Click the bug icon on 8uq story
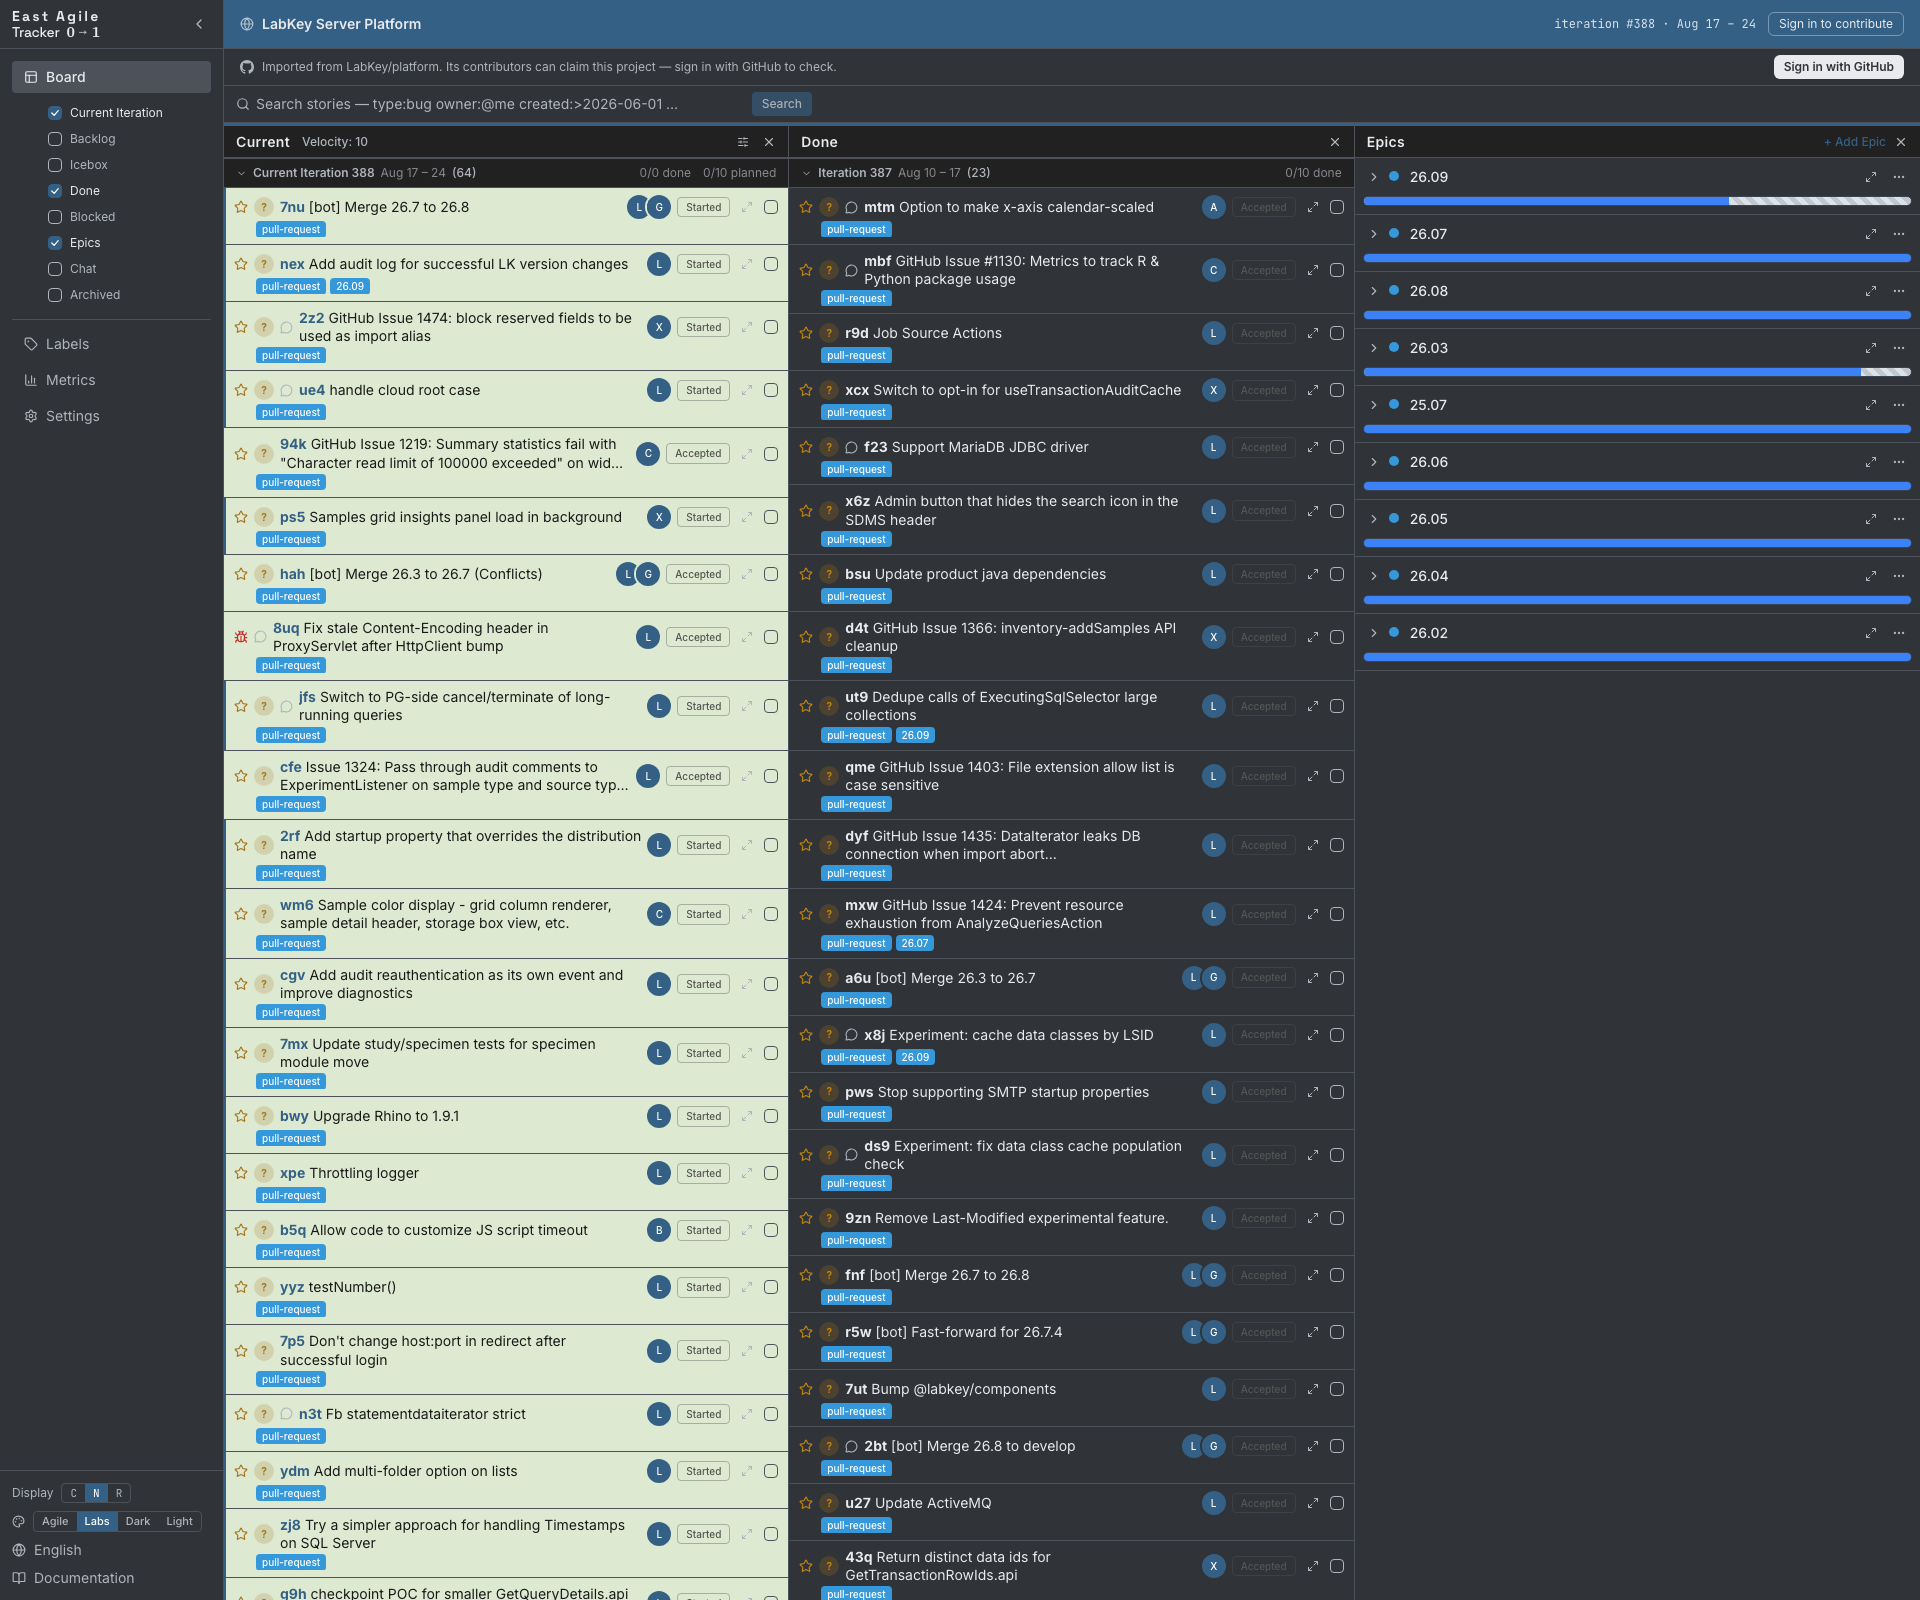Screen dimensions: 1920x1600 click(241, 637)
